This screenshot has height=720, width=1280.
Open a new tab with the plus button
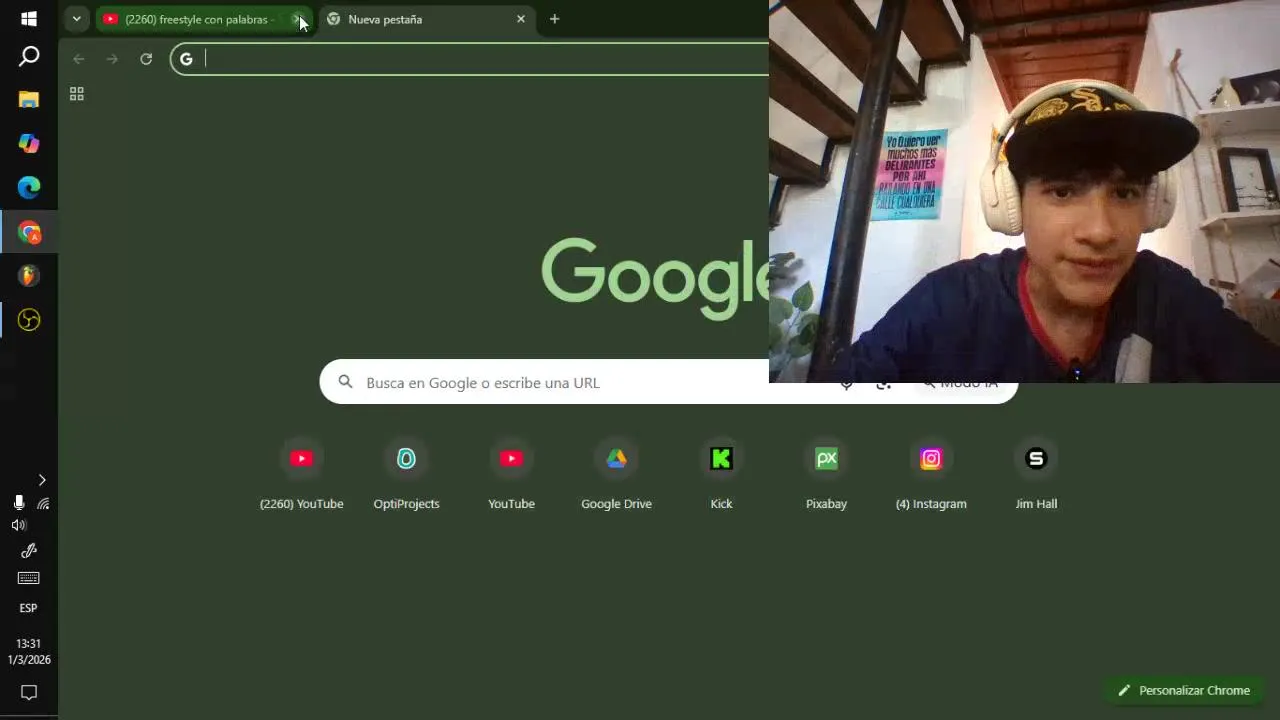tap(554, 19)
